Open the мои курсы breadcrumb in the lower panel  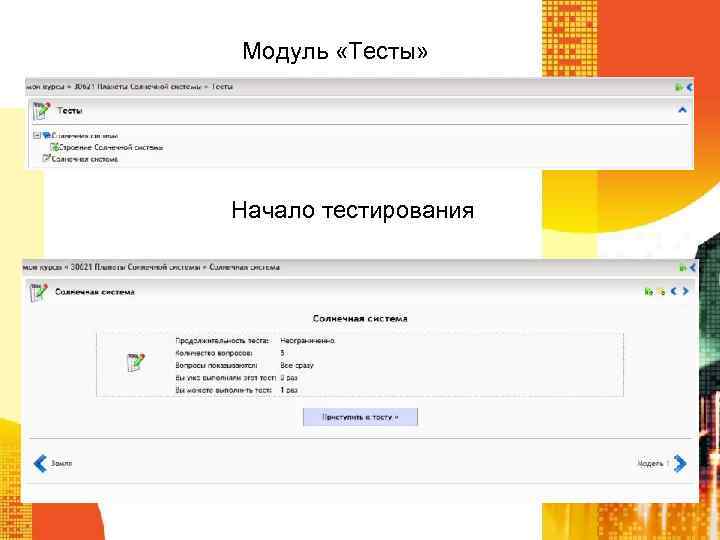click(42, 267)
